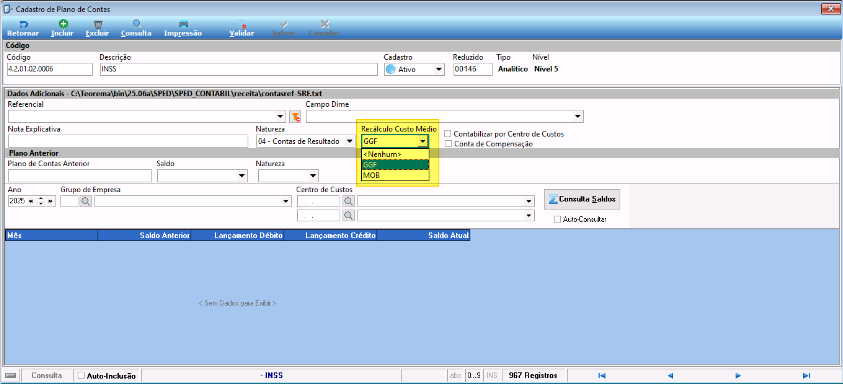Click the Incluir add-record icon
The height and width of the screenshot is (384, 843).
click(62, 24)
